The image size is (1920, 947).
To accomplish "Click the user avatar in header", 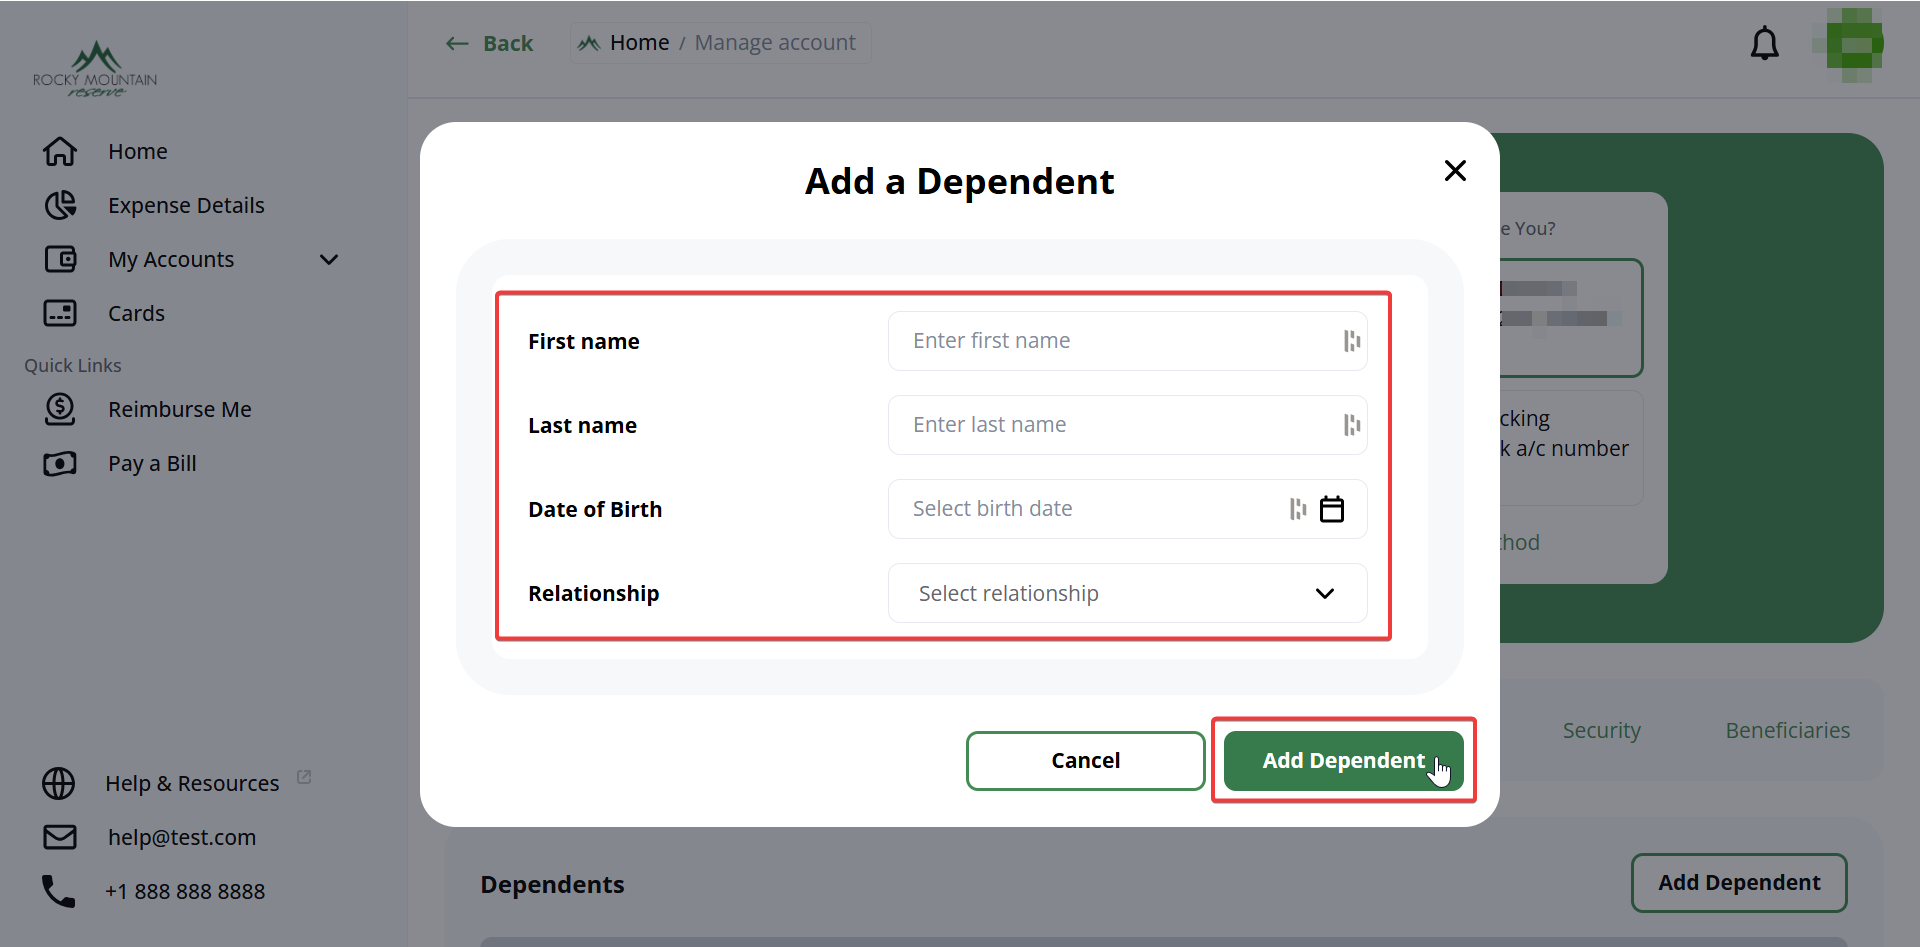I will pos(1848,44).
